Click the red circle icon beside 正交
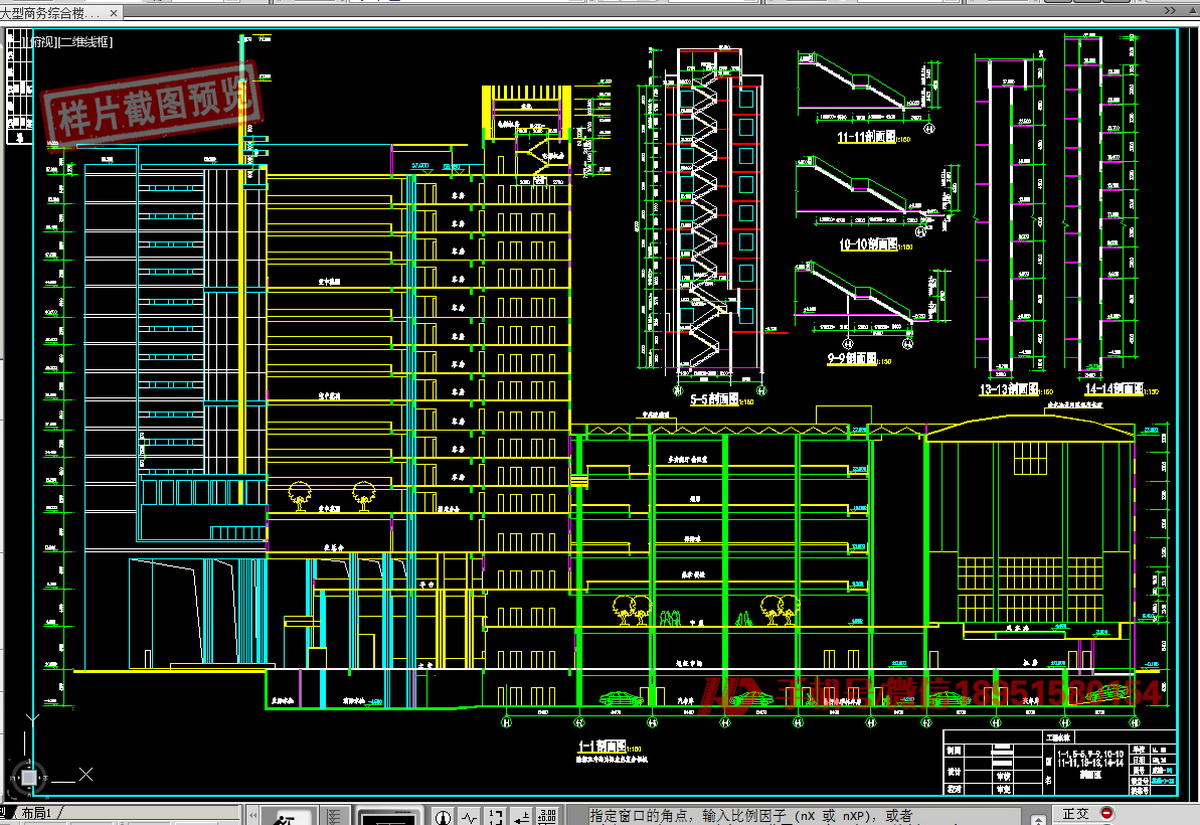Image resolution: width=1200 pixels, height=825 pixels. click(x=1107, y=813)
